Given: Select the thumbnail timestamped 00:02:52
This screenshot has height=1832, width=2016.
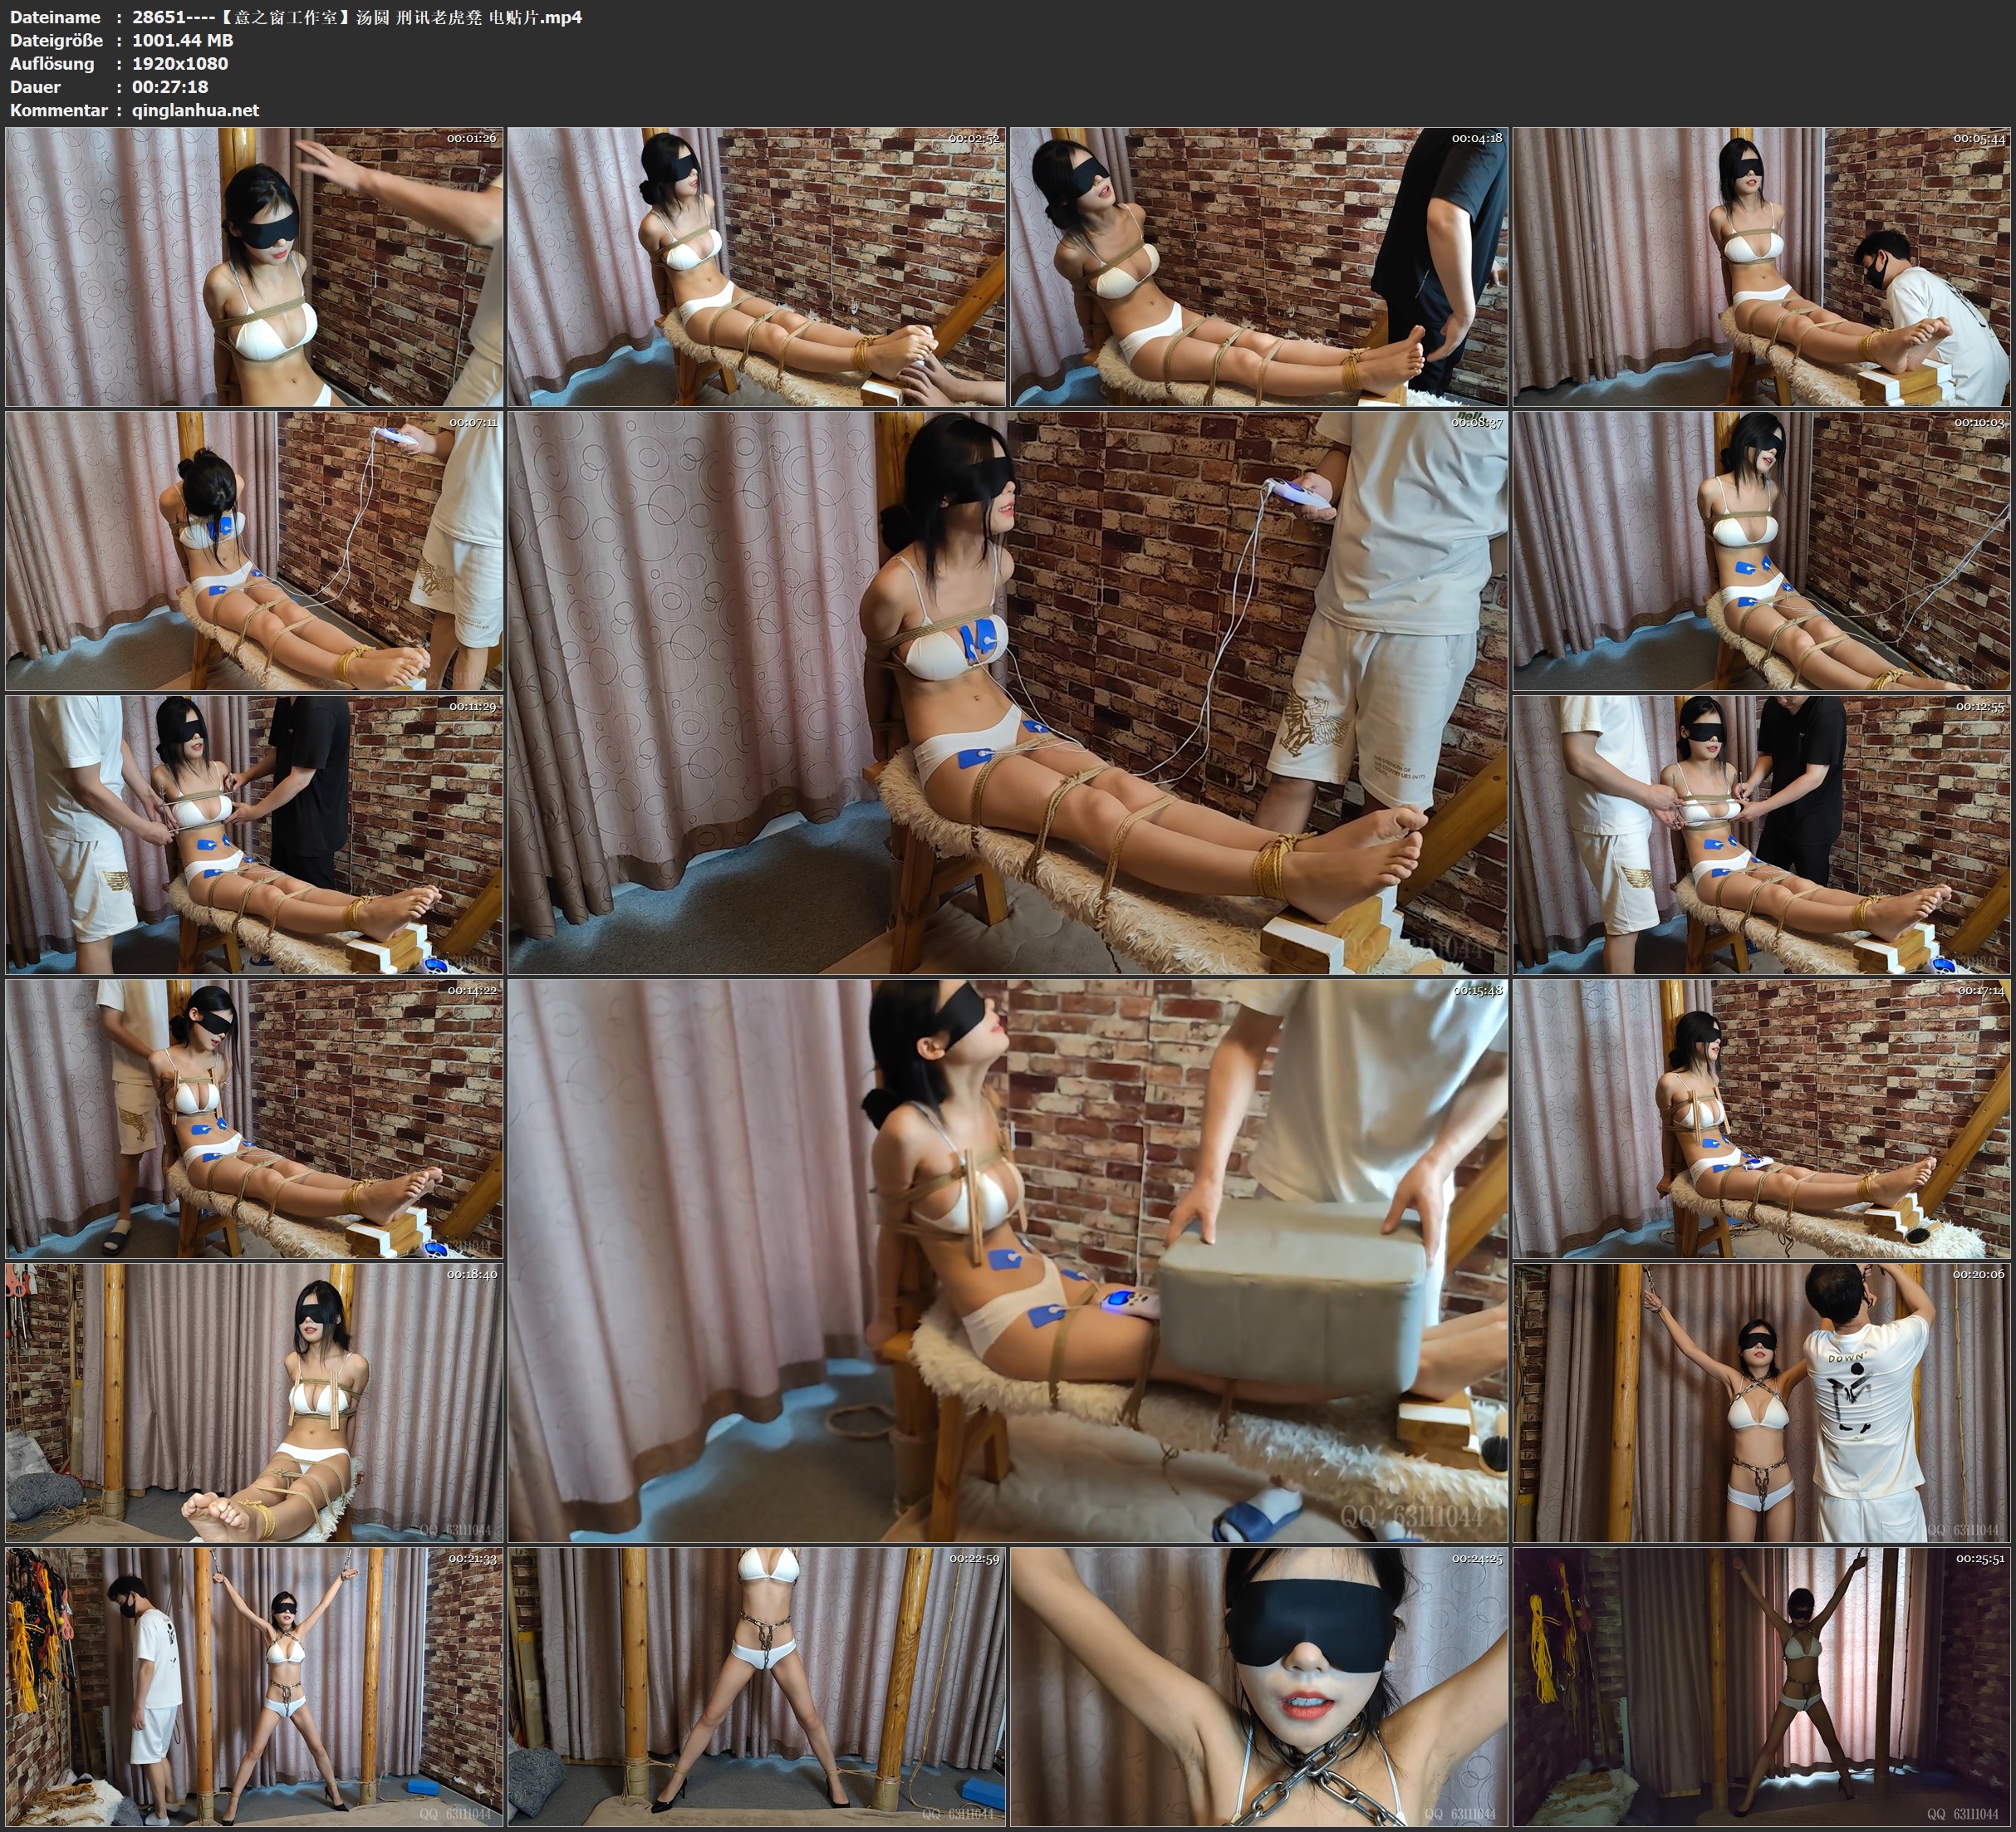Looking at the screenshot, I should [757, 266].
